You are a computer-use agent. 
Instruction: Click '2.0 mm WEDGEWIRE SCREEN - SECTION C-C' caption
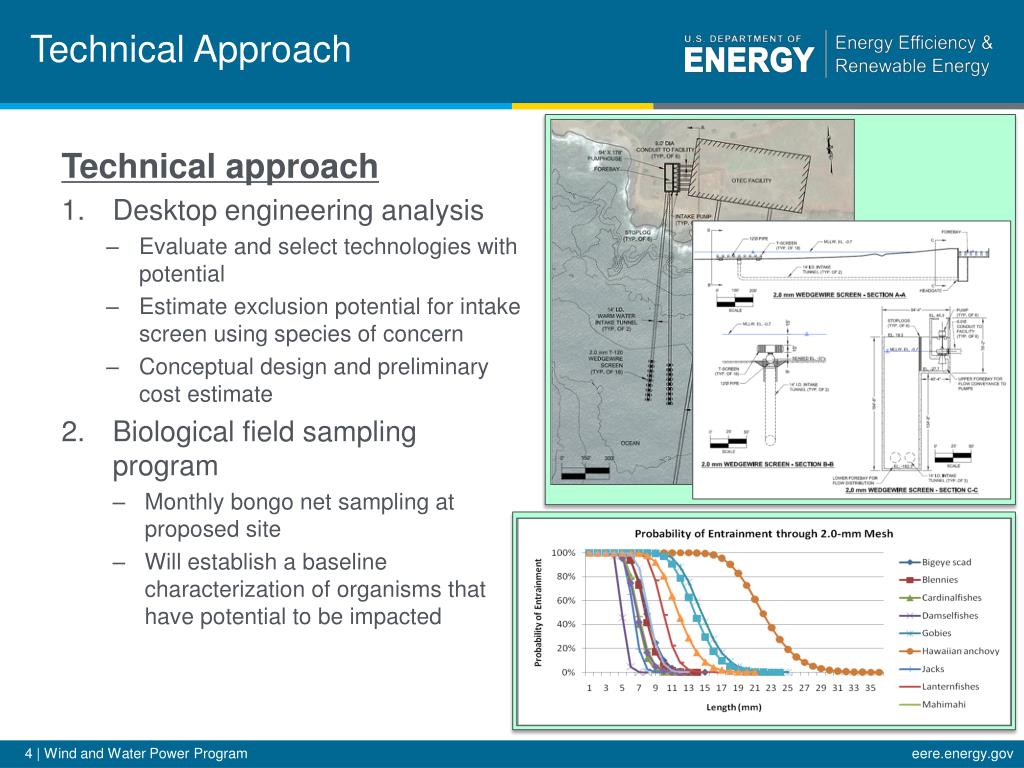point(912,490)
